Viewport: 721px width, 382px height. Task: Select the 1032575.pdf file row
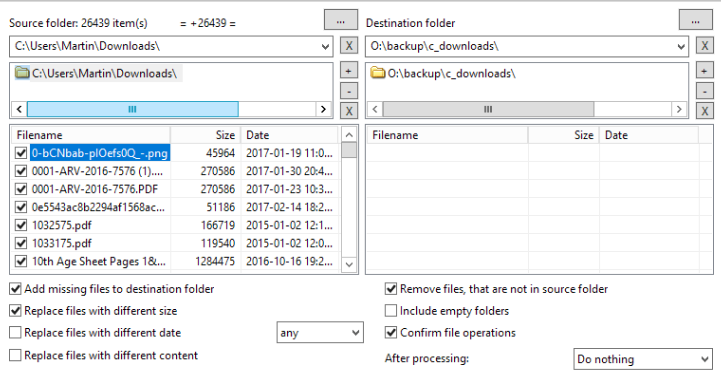(175, 225)
